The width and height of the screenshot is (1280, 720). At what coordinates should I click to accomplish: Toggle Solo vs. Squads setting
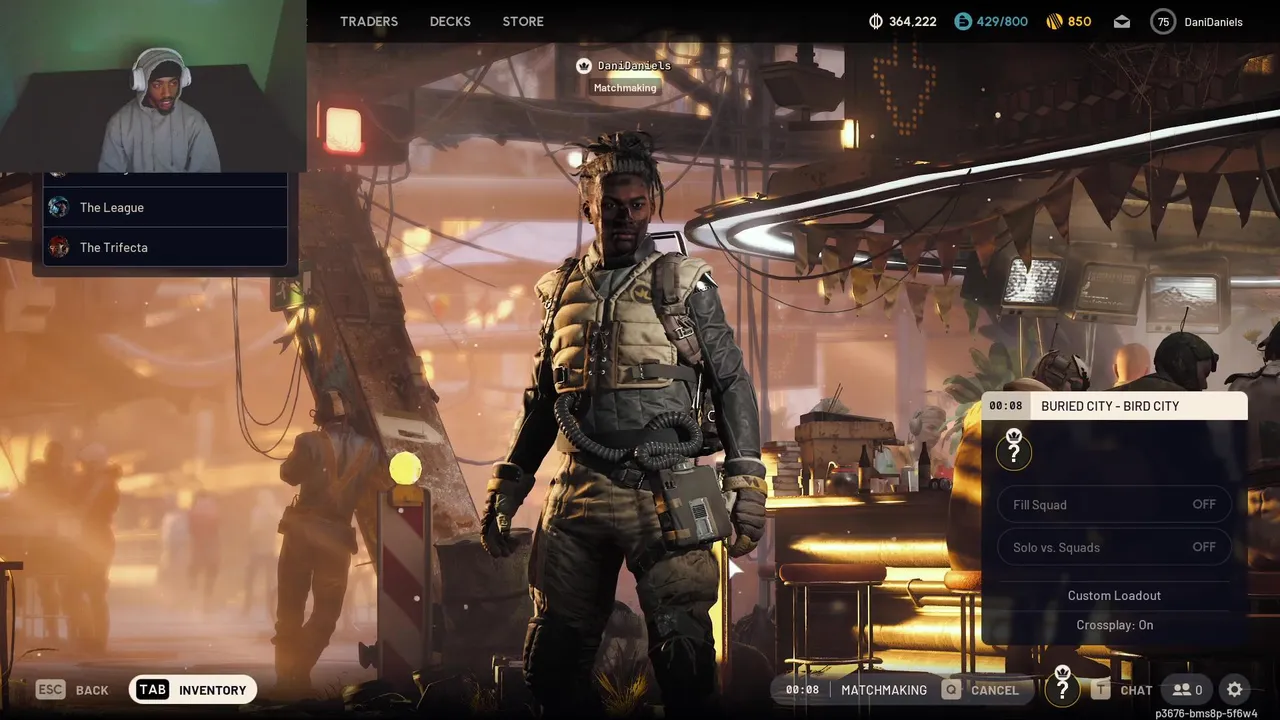(1114, 547)
